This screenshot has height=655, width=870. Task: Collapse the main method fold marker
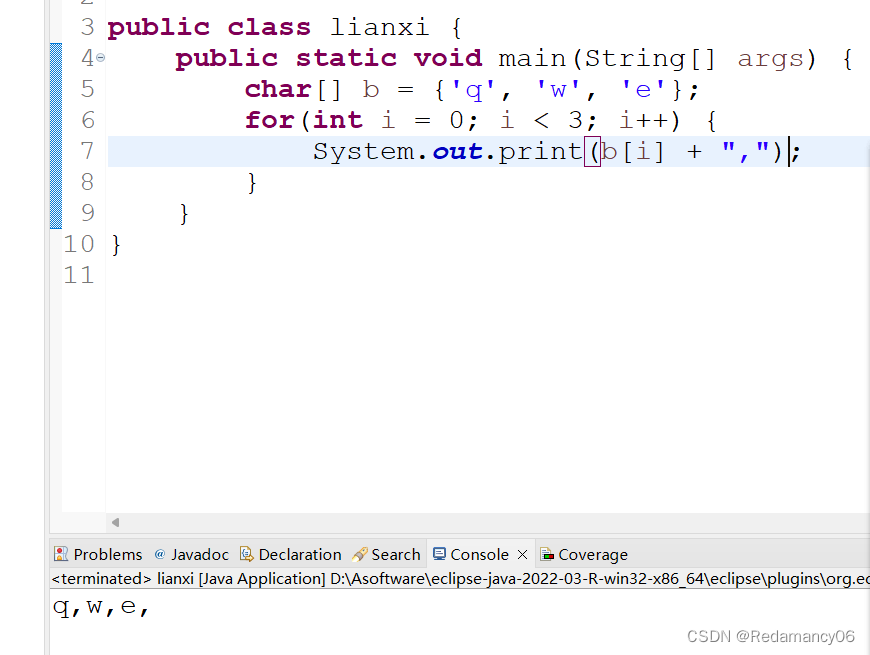pos(100,57)
